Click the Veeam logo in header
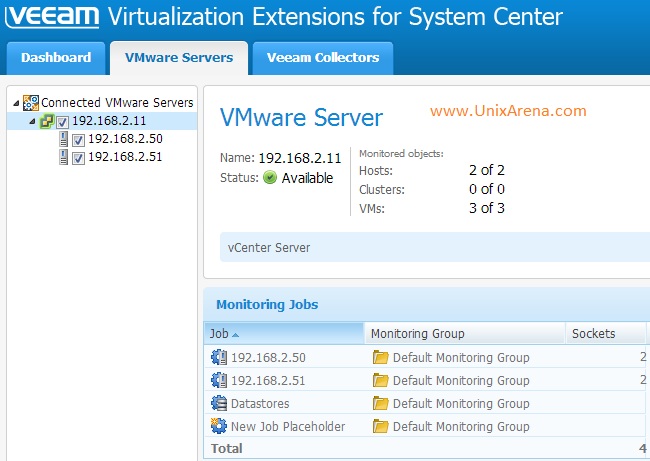The image size is (650, 461). [x=52, y=16]
